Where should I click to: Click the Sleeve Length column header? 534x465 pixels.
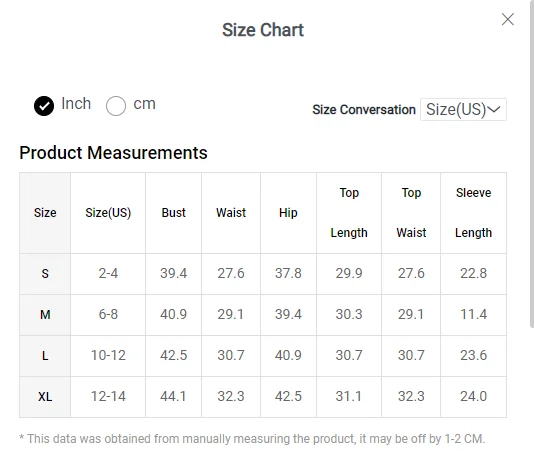tap(473, 213)
